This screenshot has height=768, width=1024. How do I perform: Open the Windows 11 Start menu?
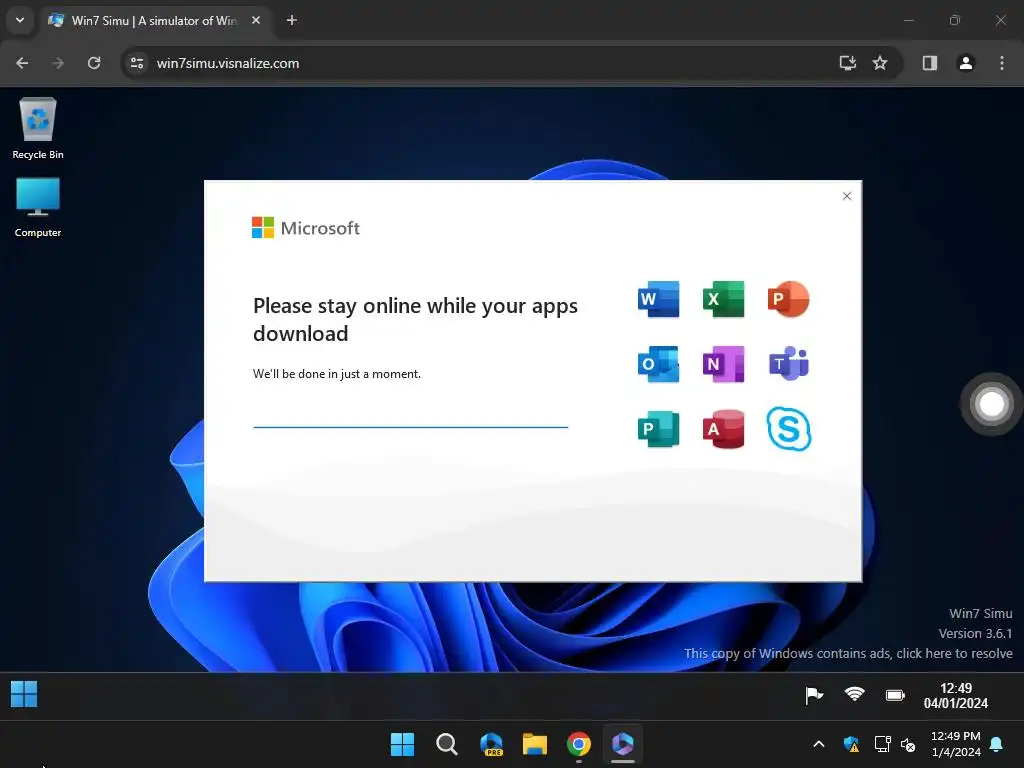coord(402,744)
